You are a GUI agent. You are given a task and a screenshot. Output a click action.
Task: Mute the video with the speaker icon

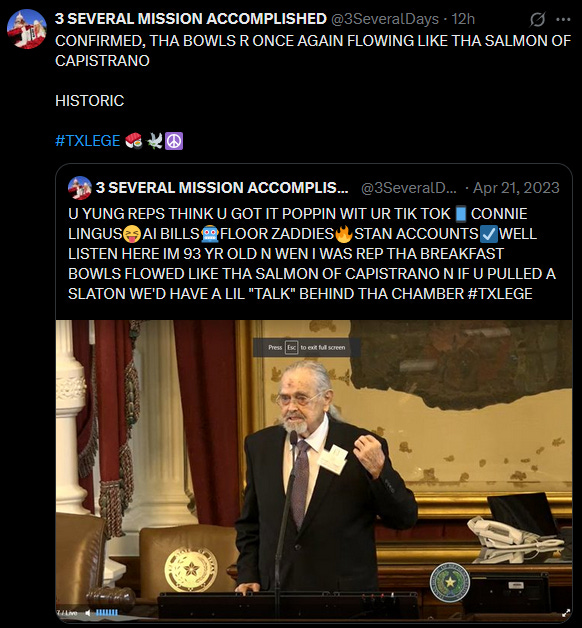[88, 612]
